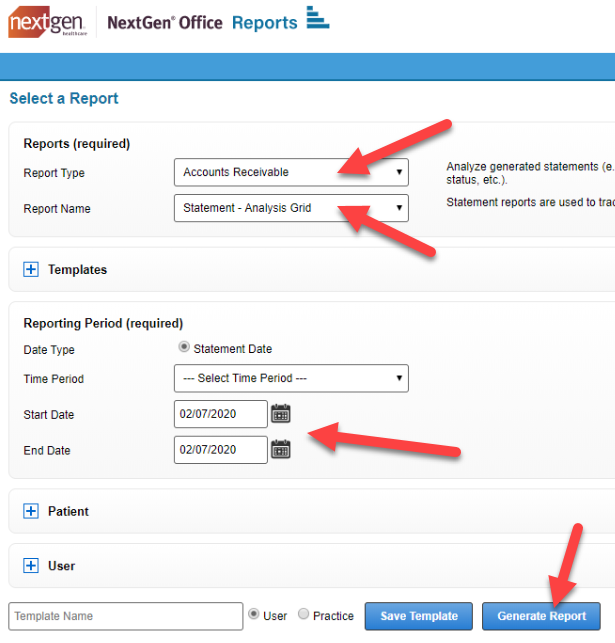Expand the User section plus icon
Viewport: 615px width, 643px height.
30,566
